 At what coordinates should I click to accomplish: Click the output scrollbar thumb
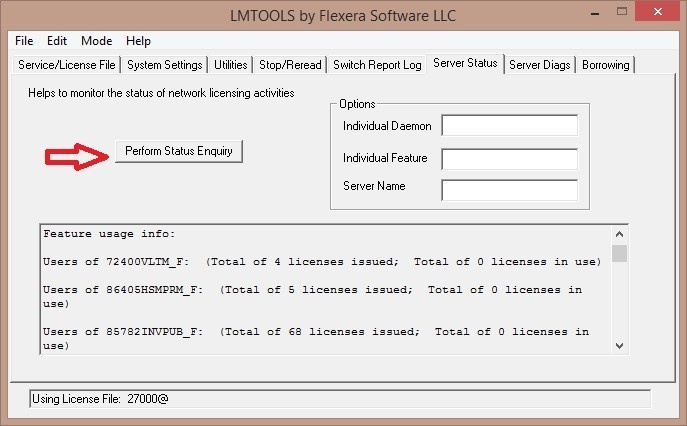coord(619,253)
